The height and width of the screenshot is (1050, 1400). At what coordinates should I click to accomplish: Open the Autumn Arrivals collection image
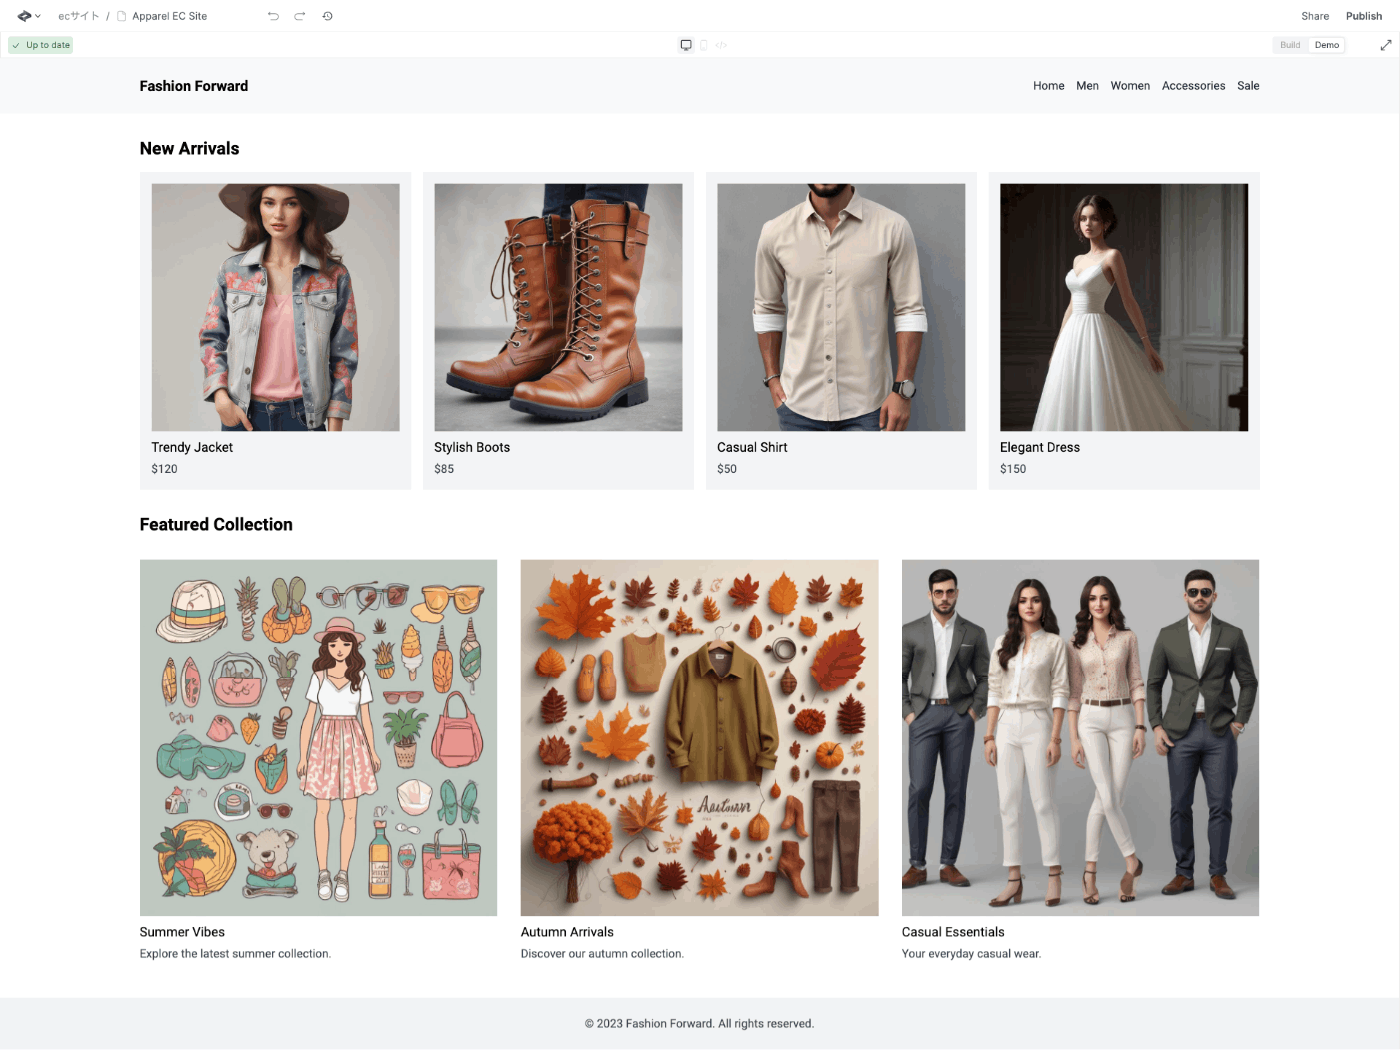pos(699,738)
